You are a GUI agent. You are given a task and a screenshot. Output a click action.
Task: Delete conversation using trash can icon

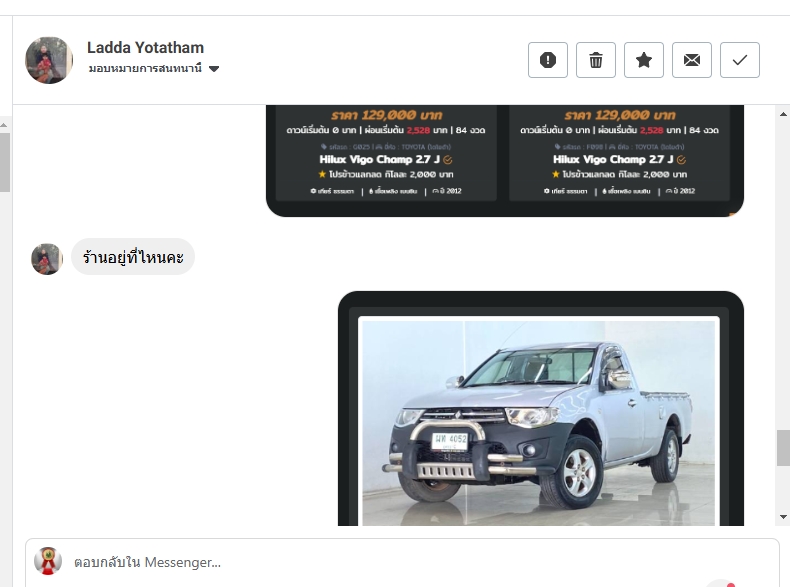pyautogui.click(x=596, y=60)
